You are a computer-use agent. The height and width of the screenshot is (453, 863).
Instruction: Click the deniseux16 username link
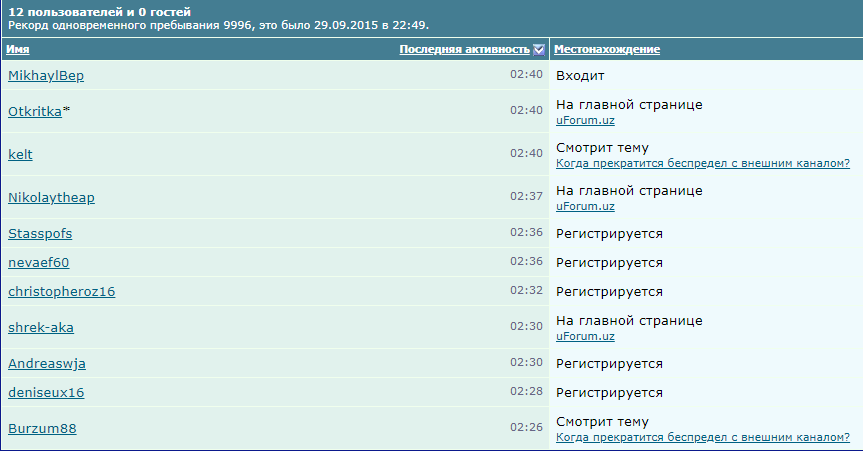pos(46,392)
